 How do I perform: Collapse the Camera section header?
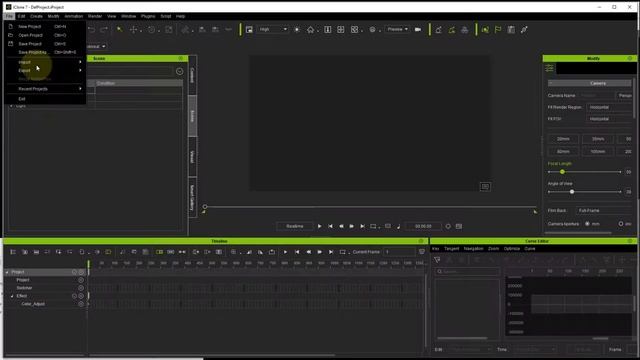coord(589,83)
